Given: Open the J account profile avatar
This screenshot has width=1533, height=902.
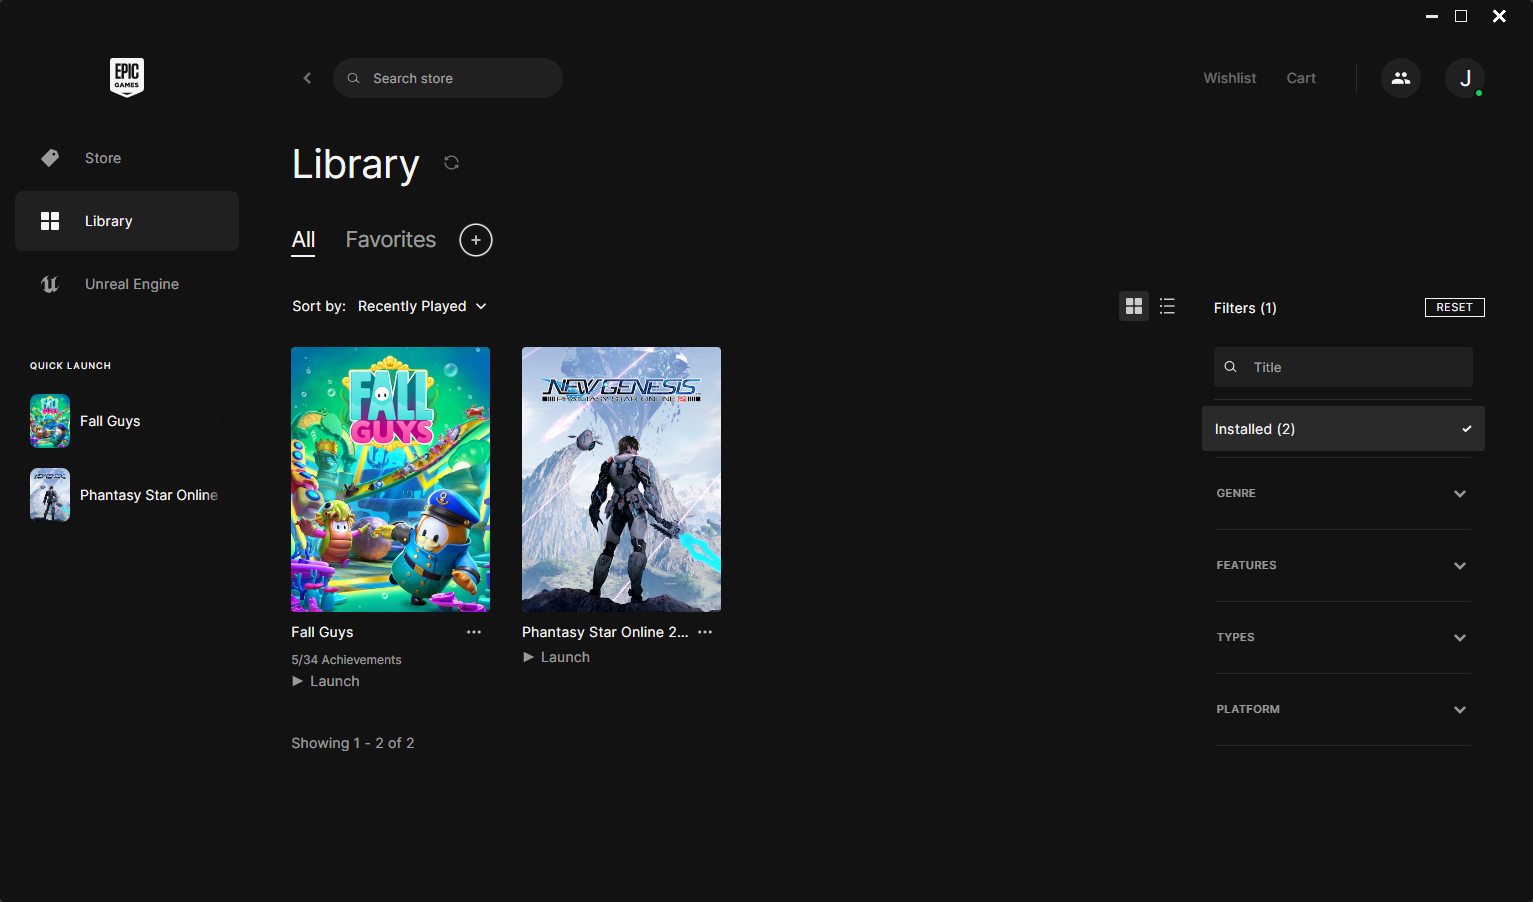Looking at the screenshot, I should [x=1464, y=78].
